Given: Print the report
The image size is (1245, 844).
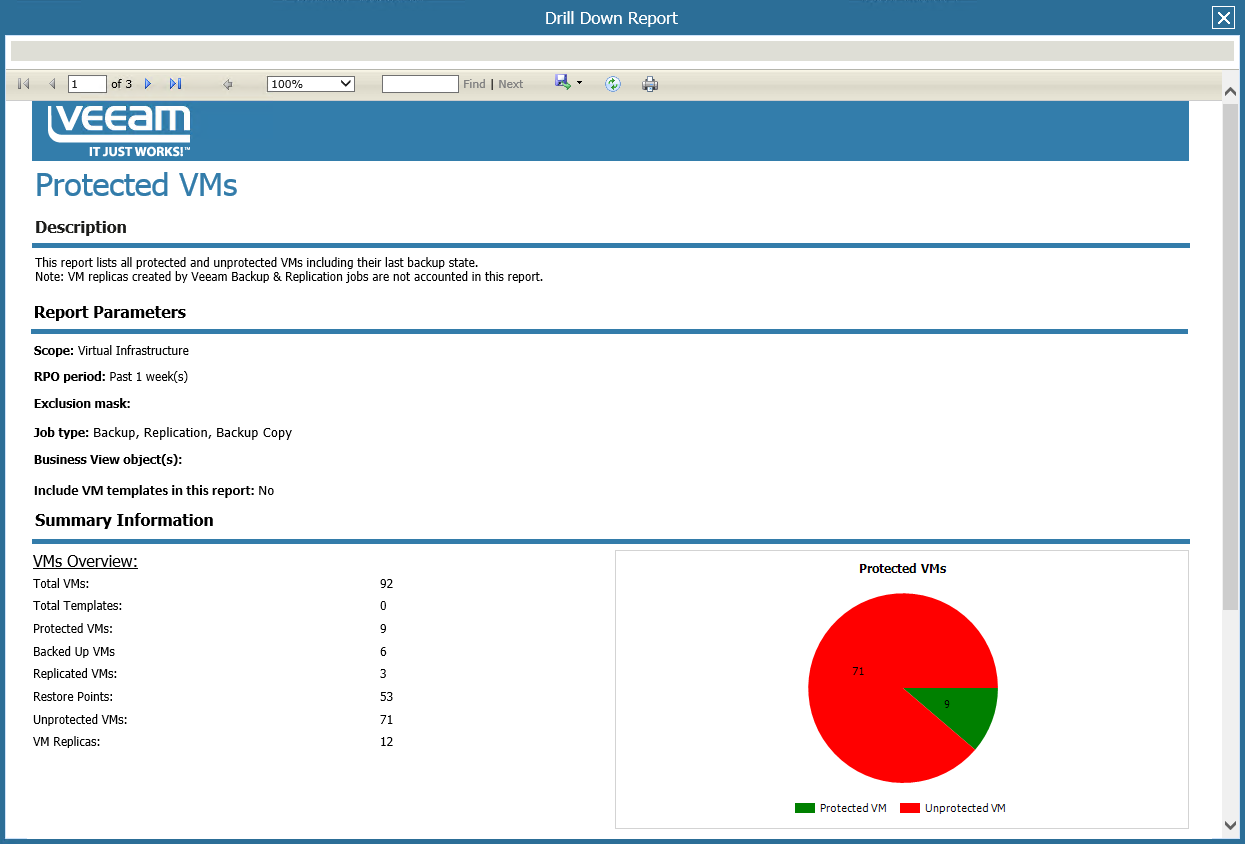Looking at the screenshot, I should (x=650, y=84).
